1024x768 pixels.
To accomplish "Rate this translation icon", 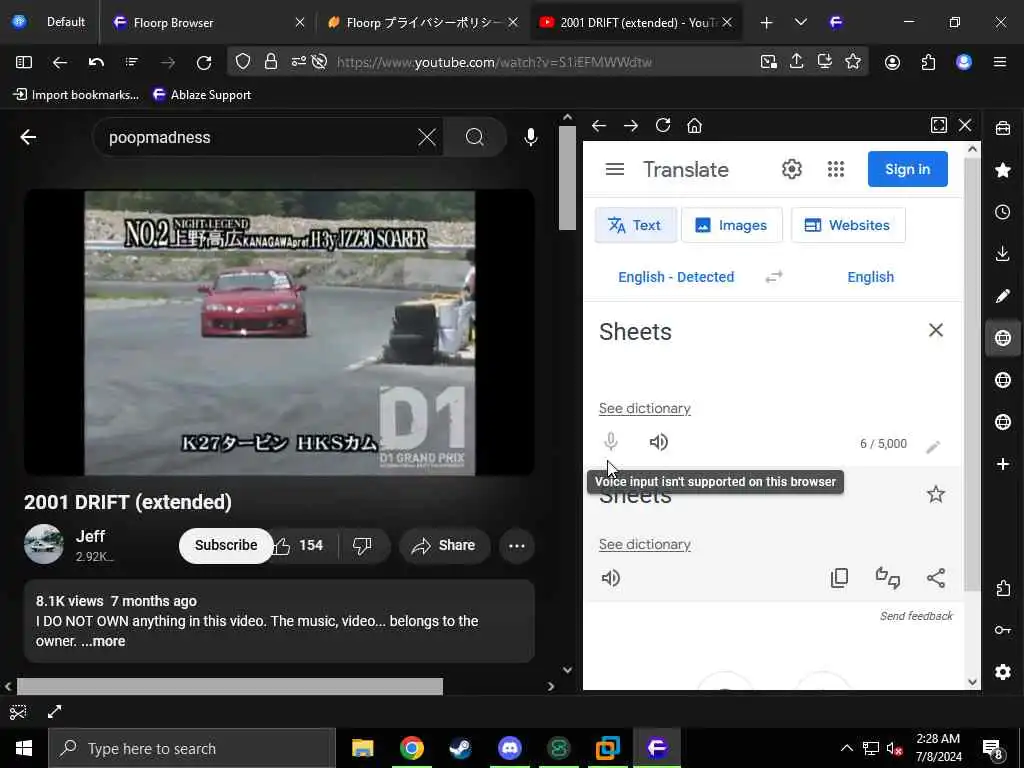I will pos(888,577).
